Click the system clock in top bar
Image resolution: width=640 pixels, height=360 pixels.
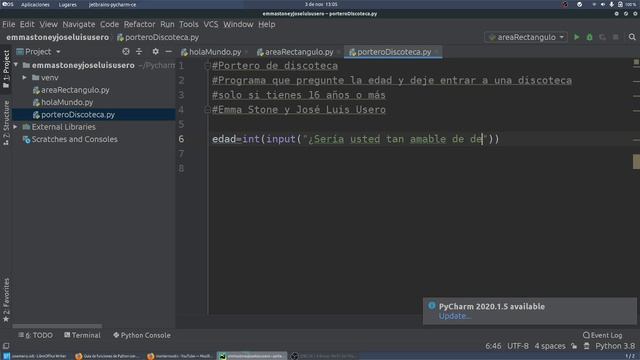click(321, 4)
